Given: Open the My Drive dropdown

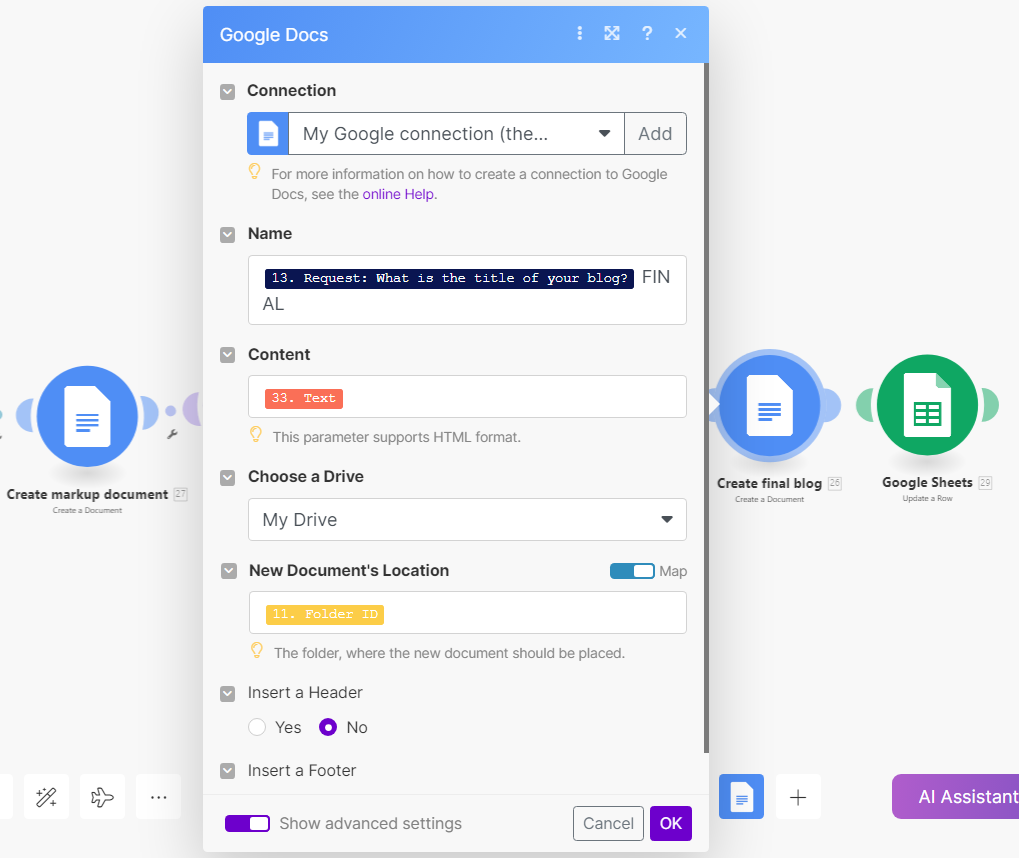Looking at the screenshot, I should [x=467, y=519].
